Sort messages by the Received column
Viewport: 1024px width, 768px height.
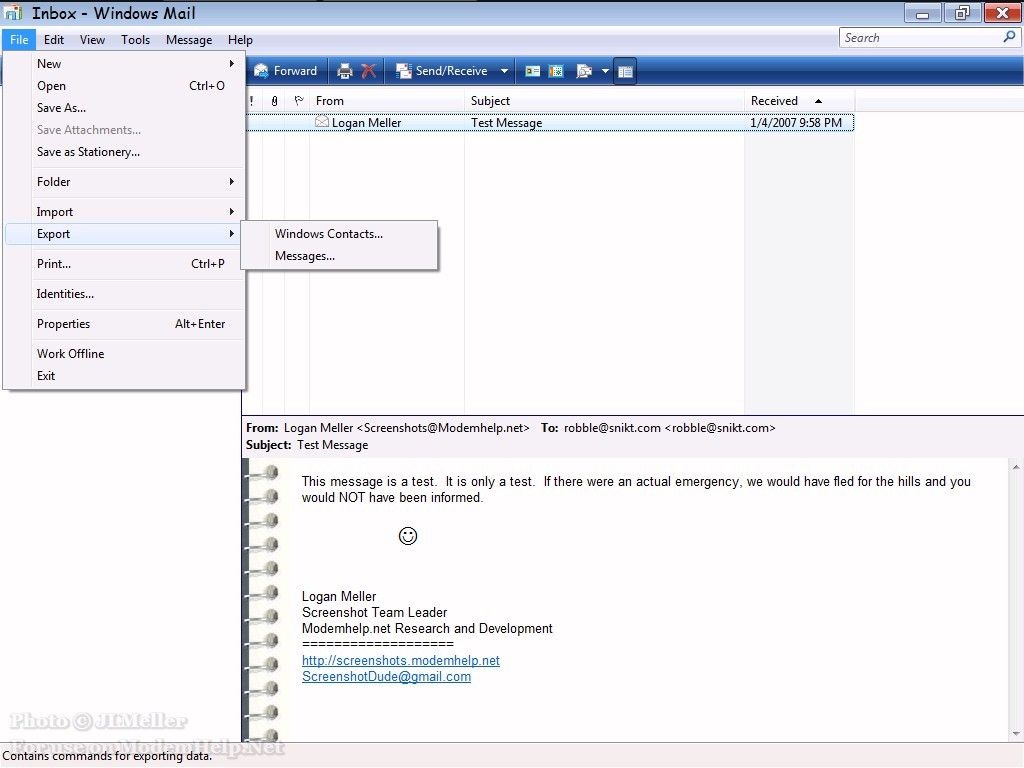(799, 101)
